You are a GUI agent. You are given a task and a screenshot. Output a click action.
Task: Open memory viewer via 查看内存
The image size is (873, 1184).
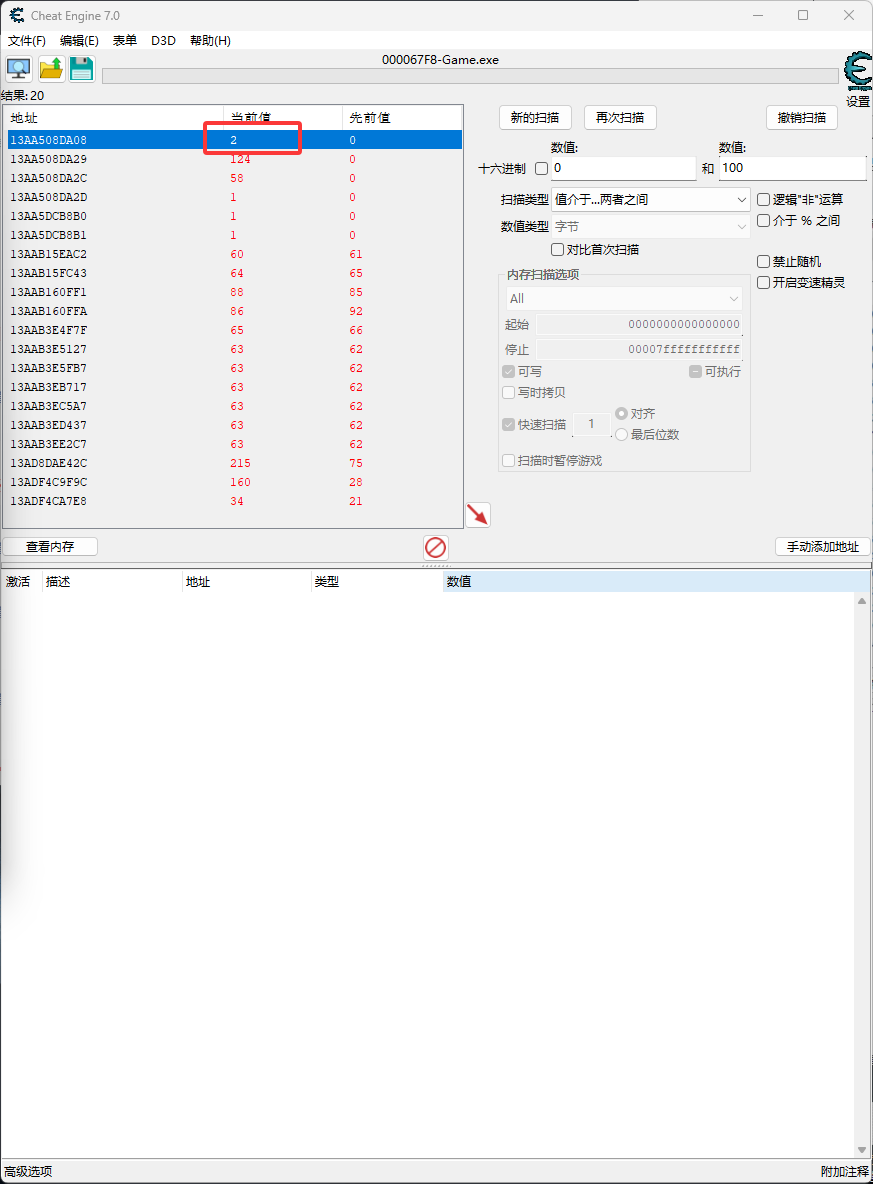click(x=50, y=547)
